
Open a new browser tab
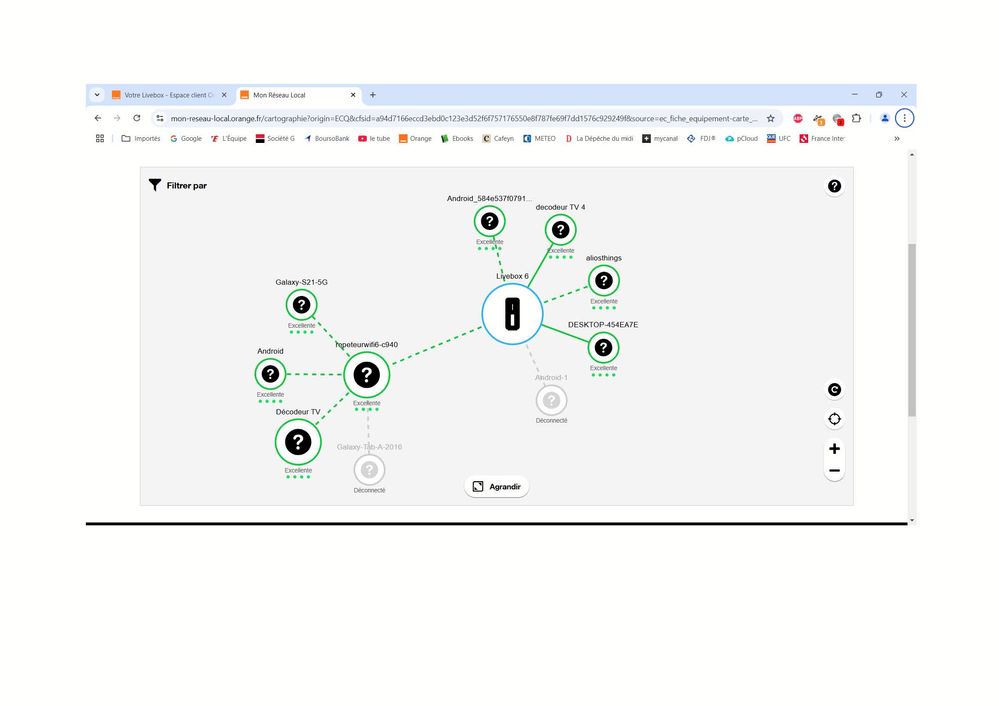click(x=373, y=95)
